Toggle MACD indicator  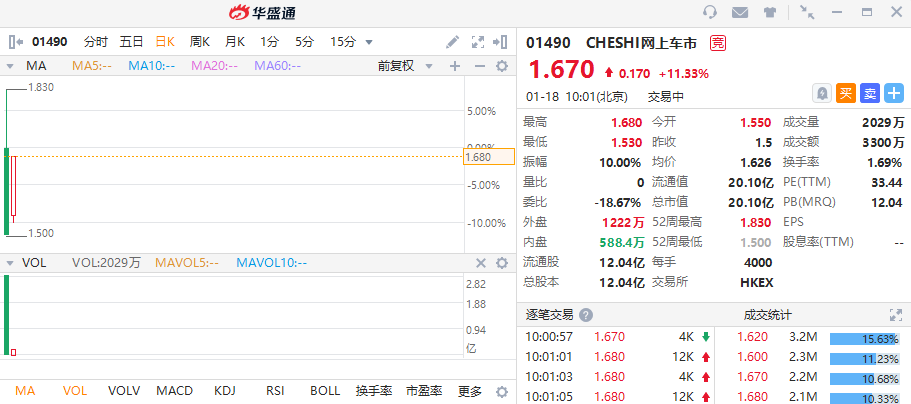click(x=176, y=391)
